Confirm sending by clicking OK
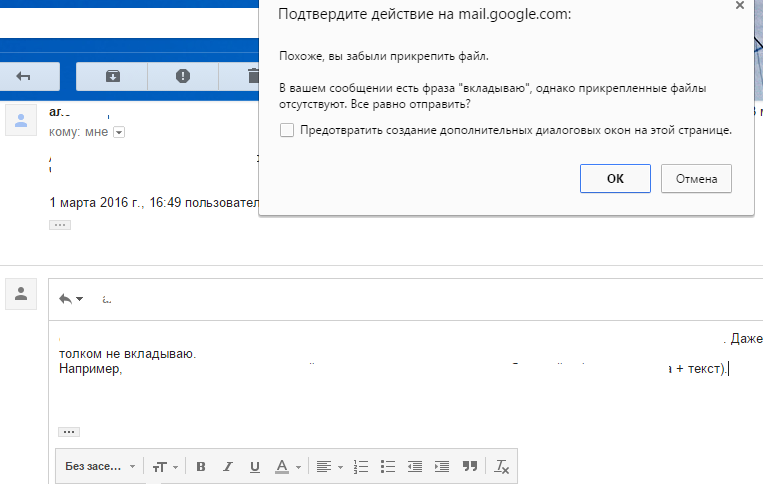Viewport: 763px width, 484px height. 615,179
